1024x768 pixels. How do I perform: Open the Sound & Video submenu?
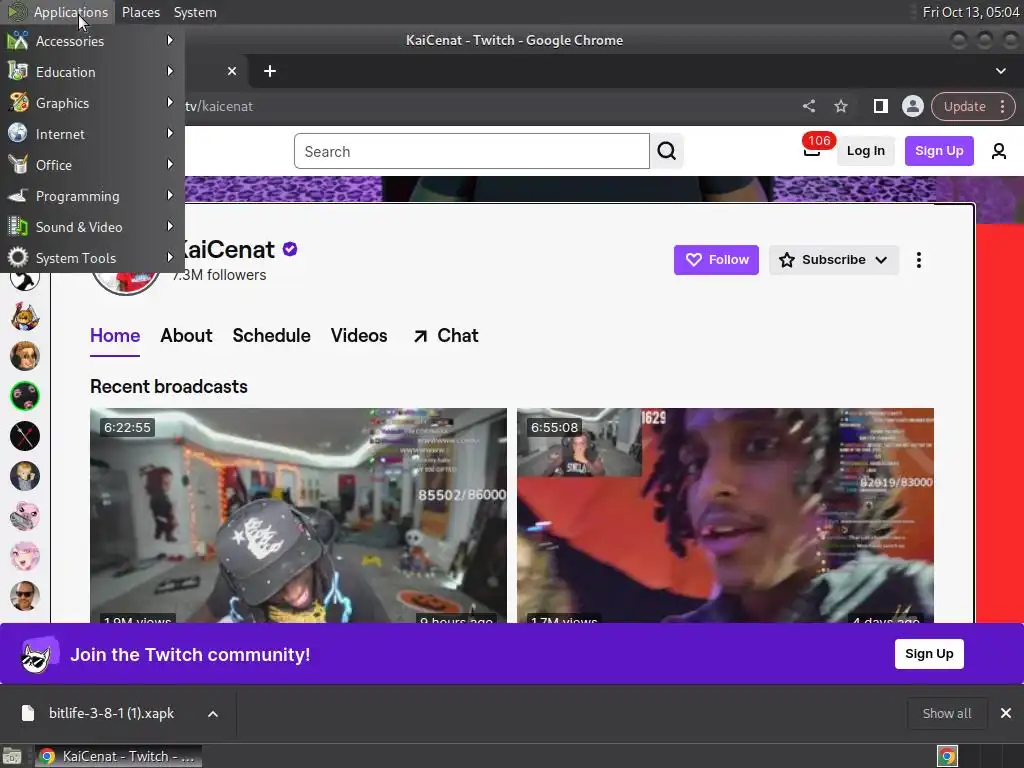92,227
